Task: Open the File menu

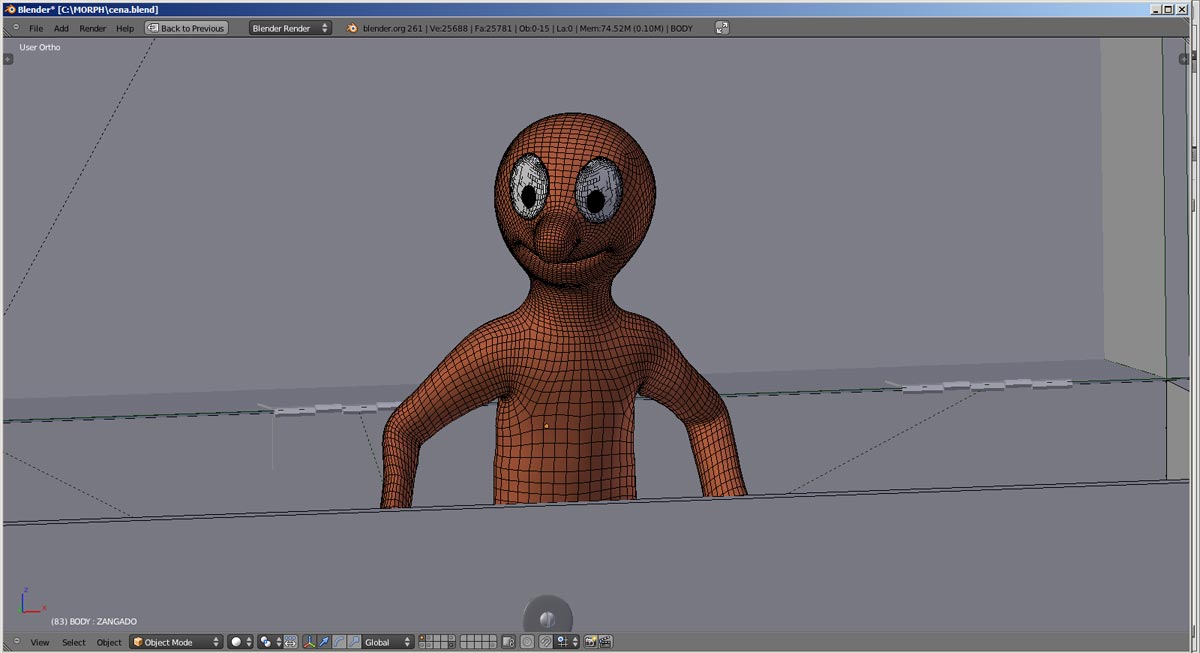Action: 36,28
